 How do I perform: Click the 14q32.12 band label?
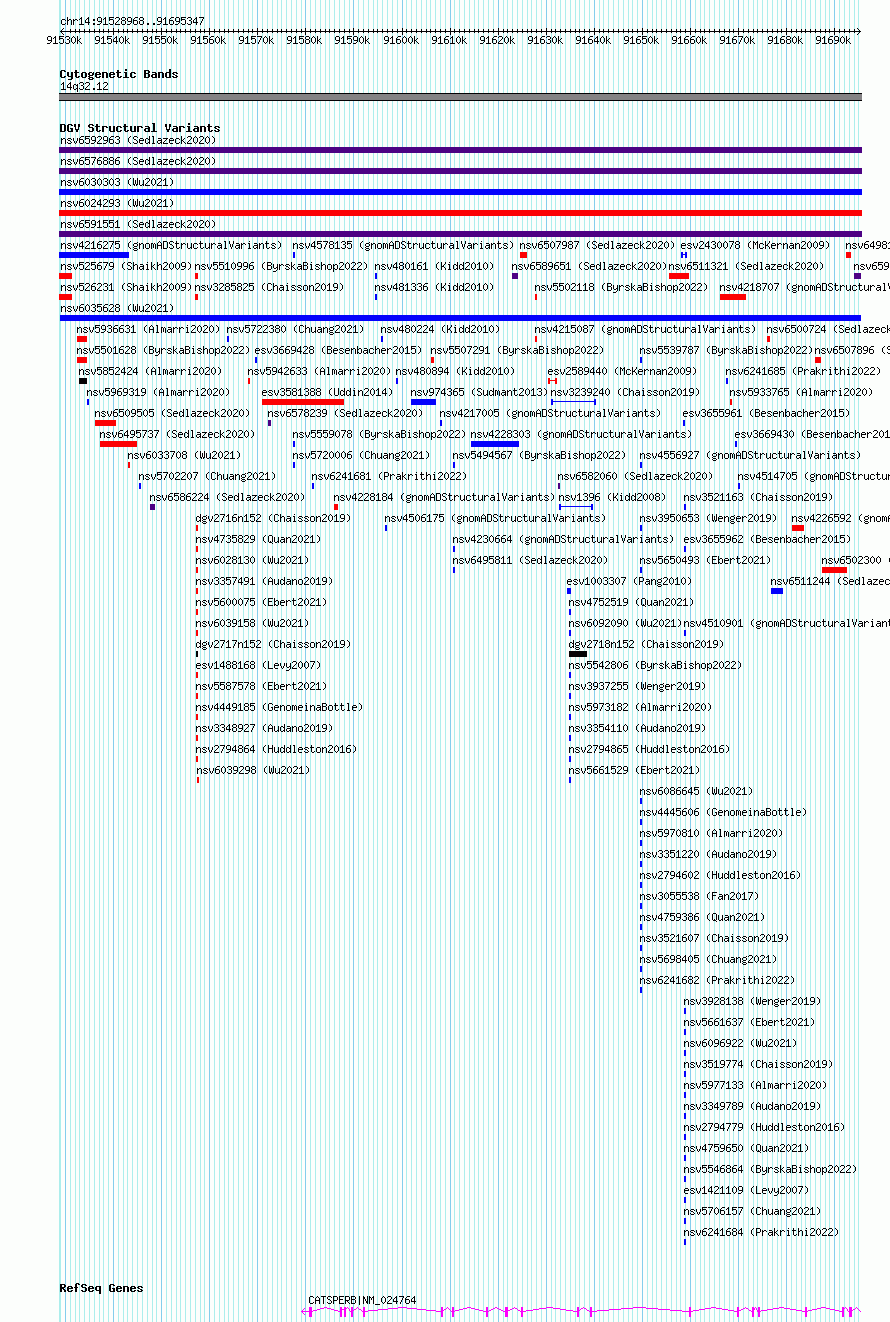[x=84, y=87]
